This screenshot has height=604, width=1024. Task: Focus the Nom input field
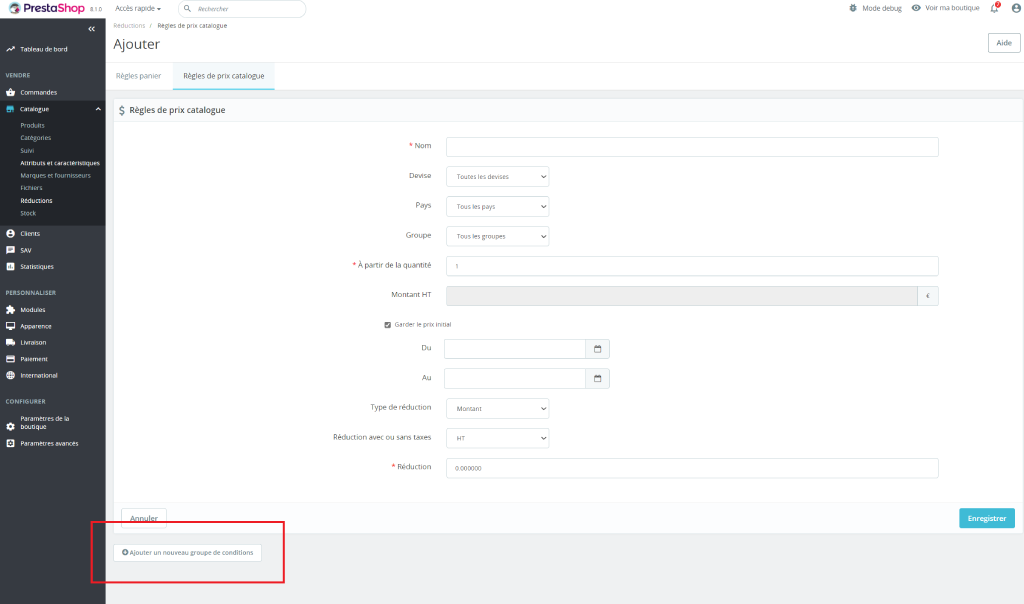[x=692, y=147]
